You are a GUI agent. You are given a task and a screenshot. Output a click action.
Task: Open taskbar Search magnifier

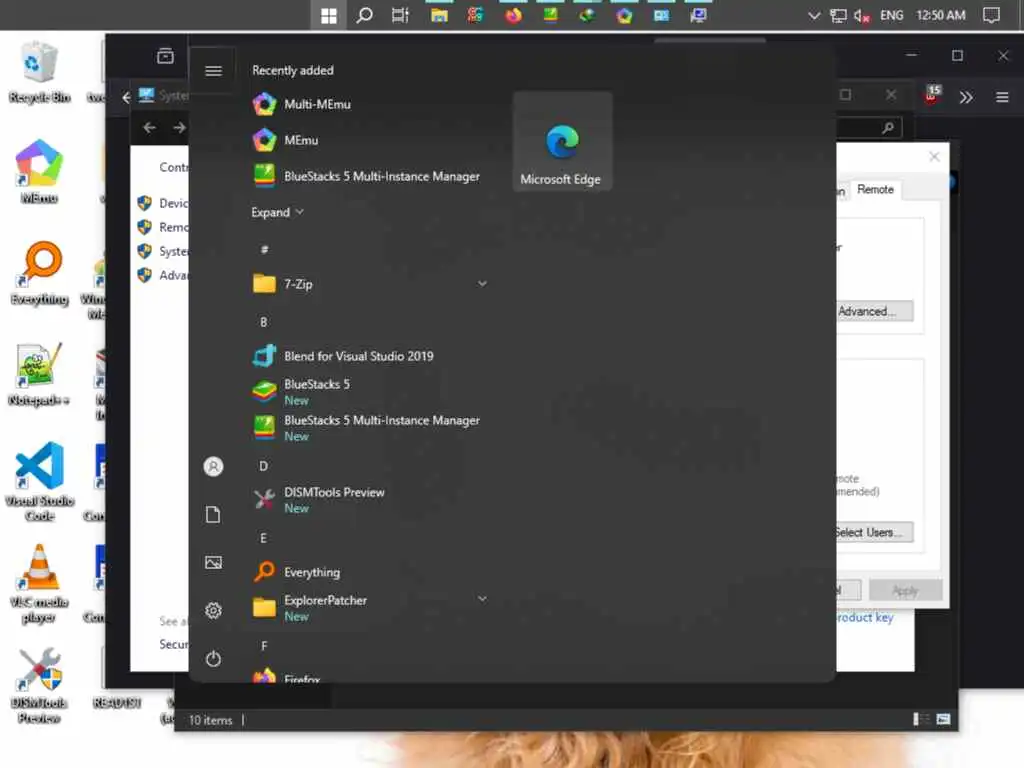(x=364, y=15)
